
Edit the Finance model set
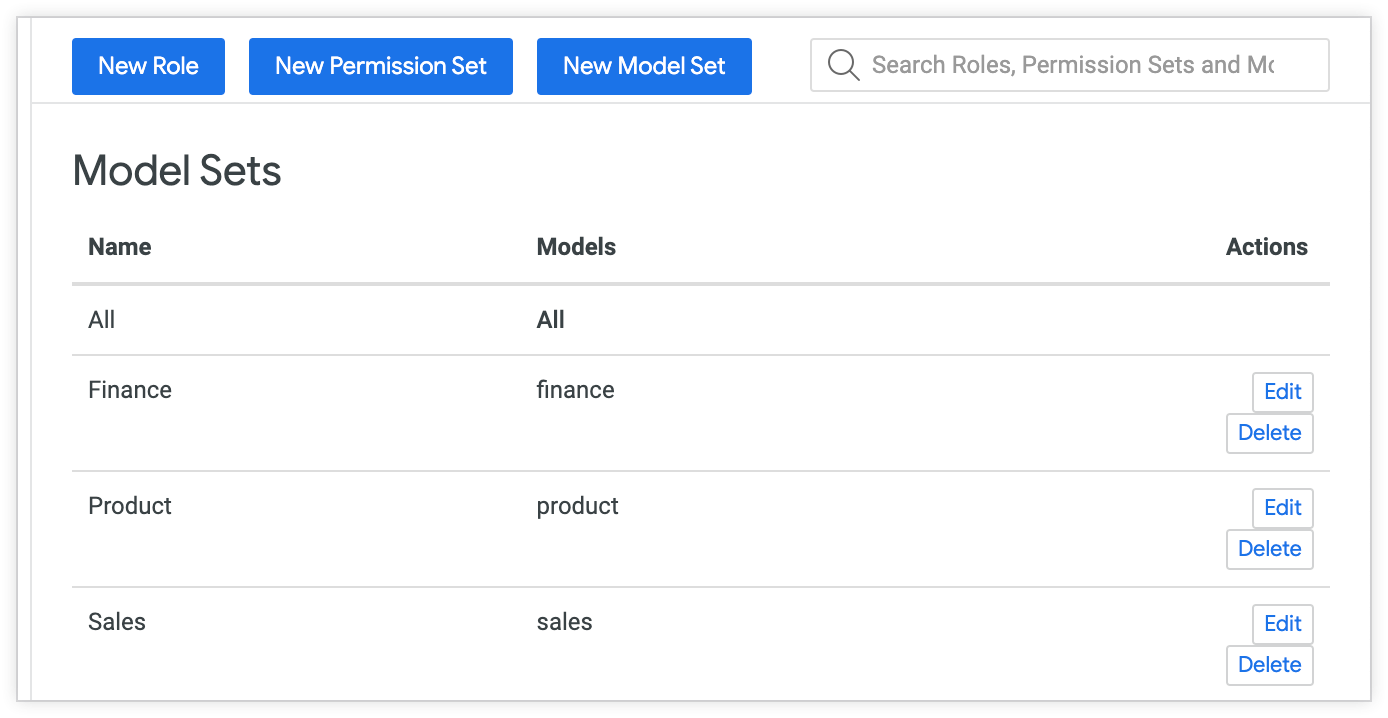tap(1282, 392)
